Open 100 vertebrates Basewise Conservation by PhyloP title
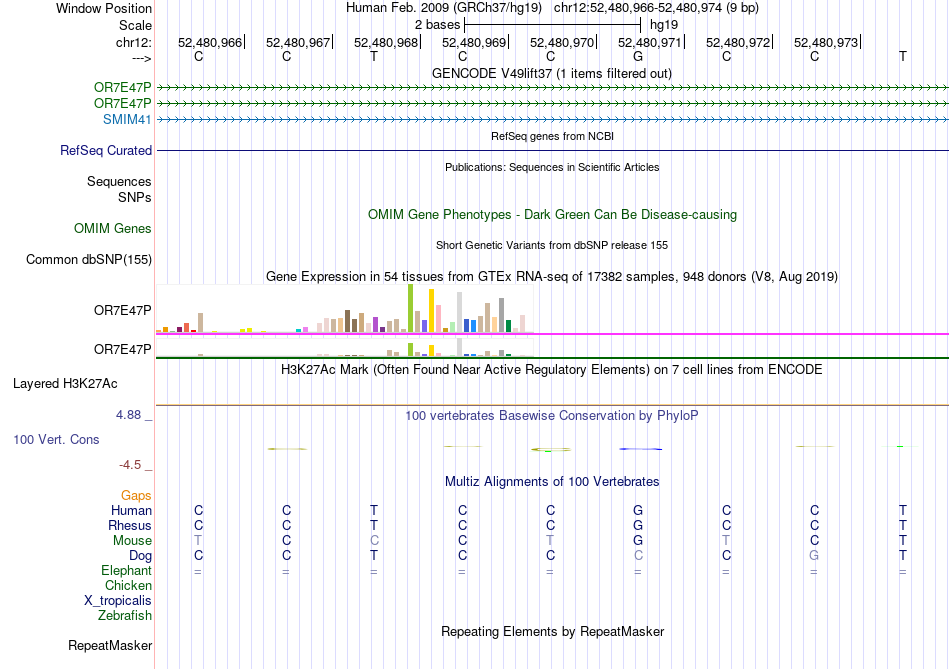950x669 pixels. 551,416
